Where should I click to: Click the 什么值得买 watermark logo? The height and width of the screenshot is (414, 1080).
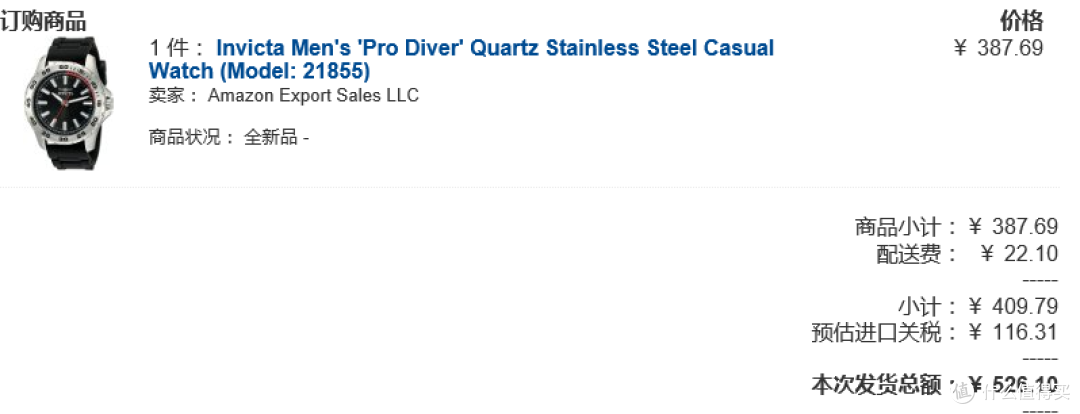(x=1012, y=393)
